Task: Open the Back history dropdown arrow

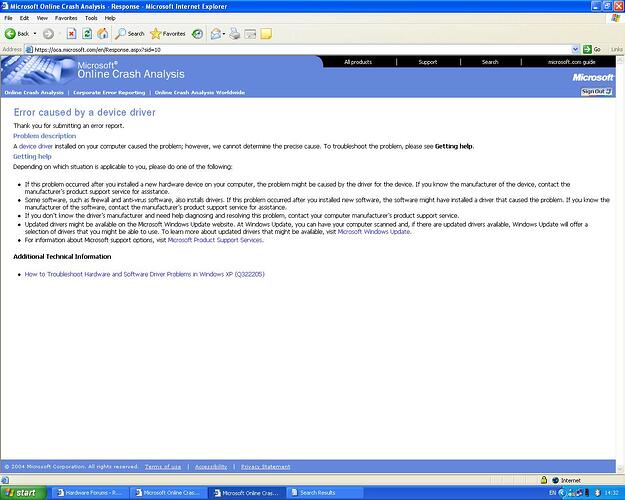Action: click(35, 34)
